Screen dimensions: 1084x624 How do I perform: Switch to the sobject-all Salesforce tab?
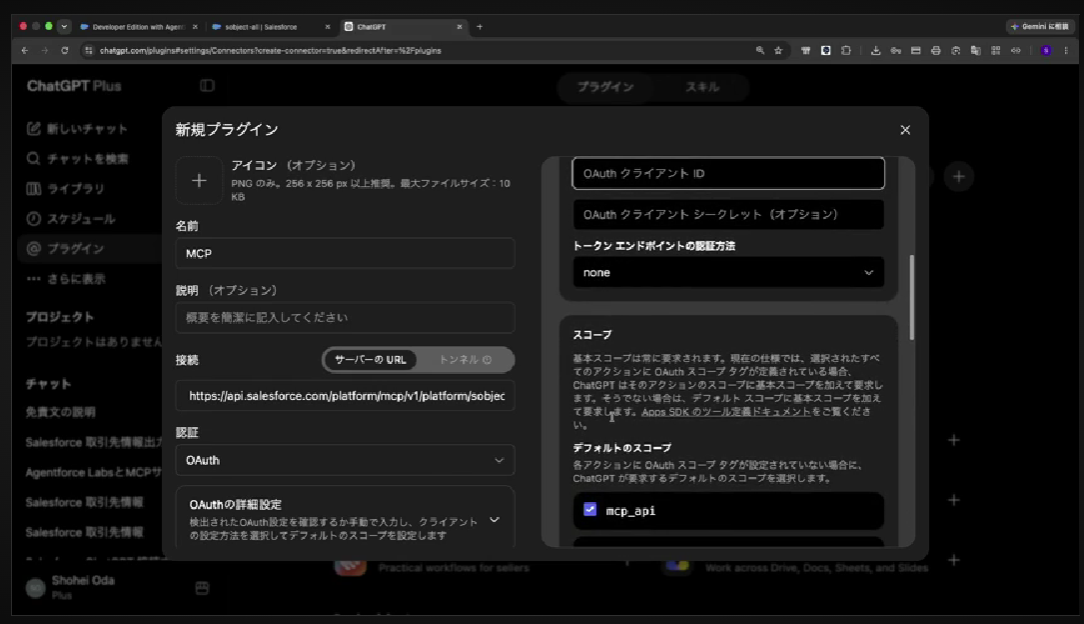point(261,27)
